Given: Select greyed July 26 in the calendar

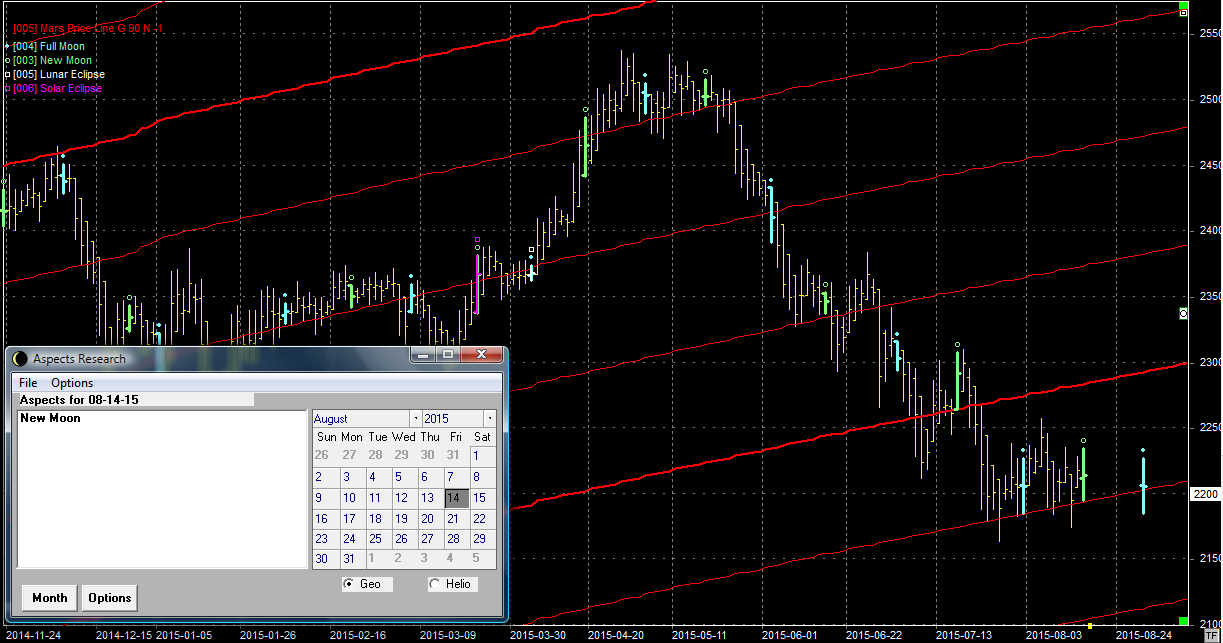Looking at the screenshot, I should click(321, 456).
